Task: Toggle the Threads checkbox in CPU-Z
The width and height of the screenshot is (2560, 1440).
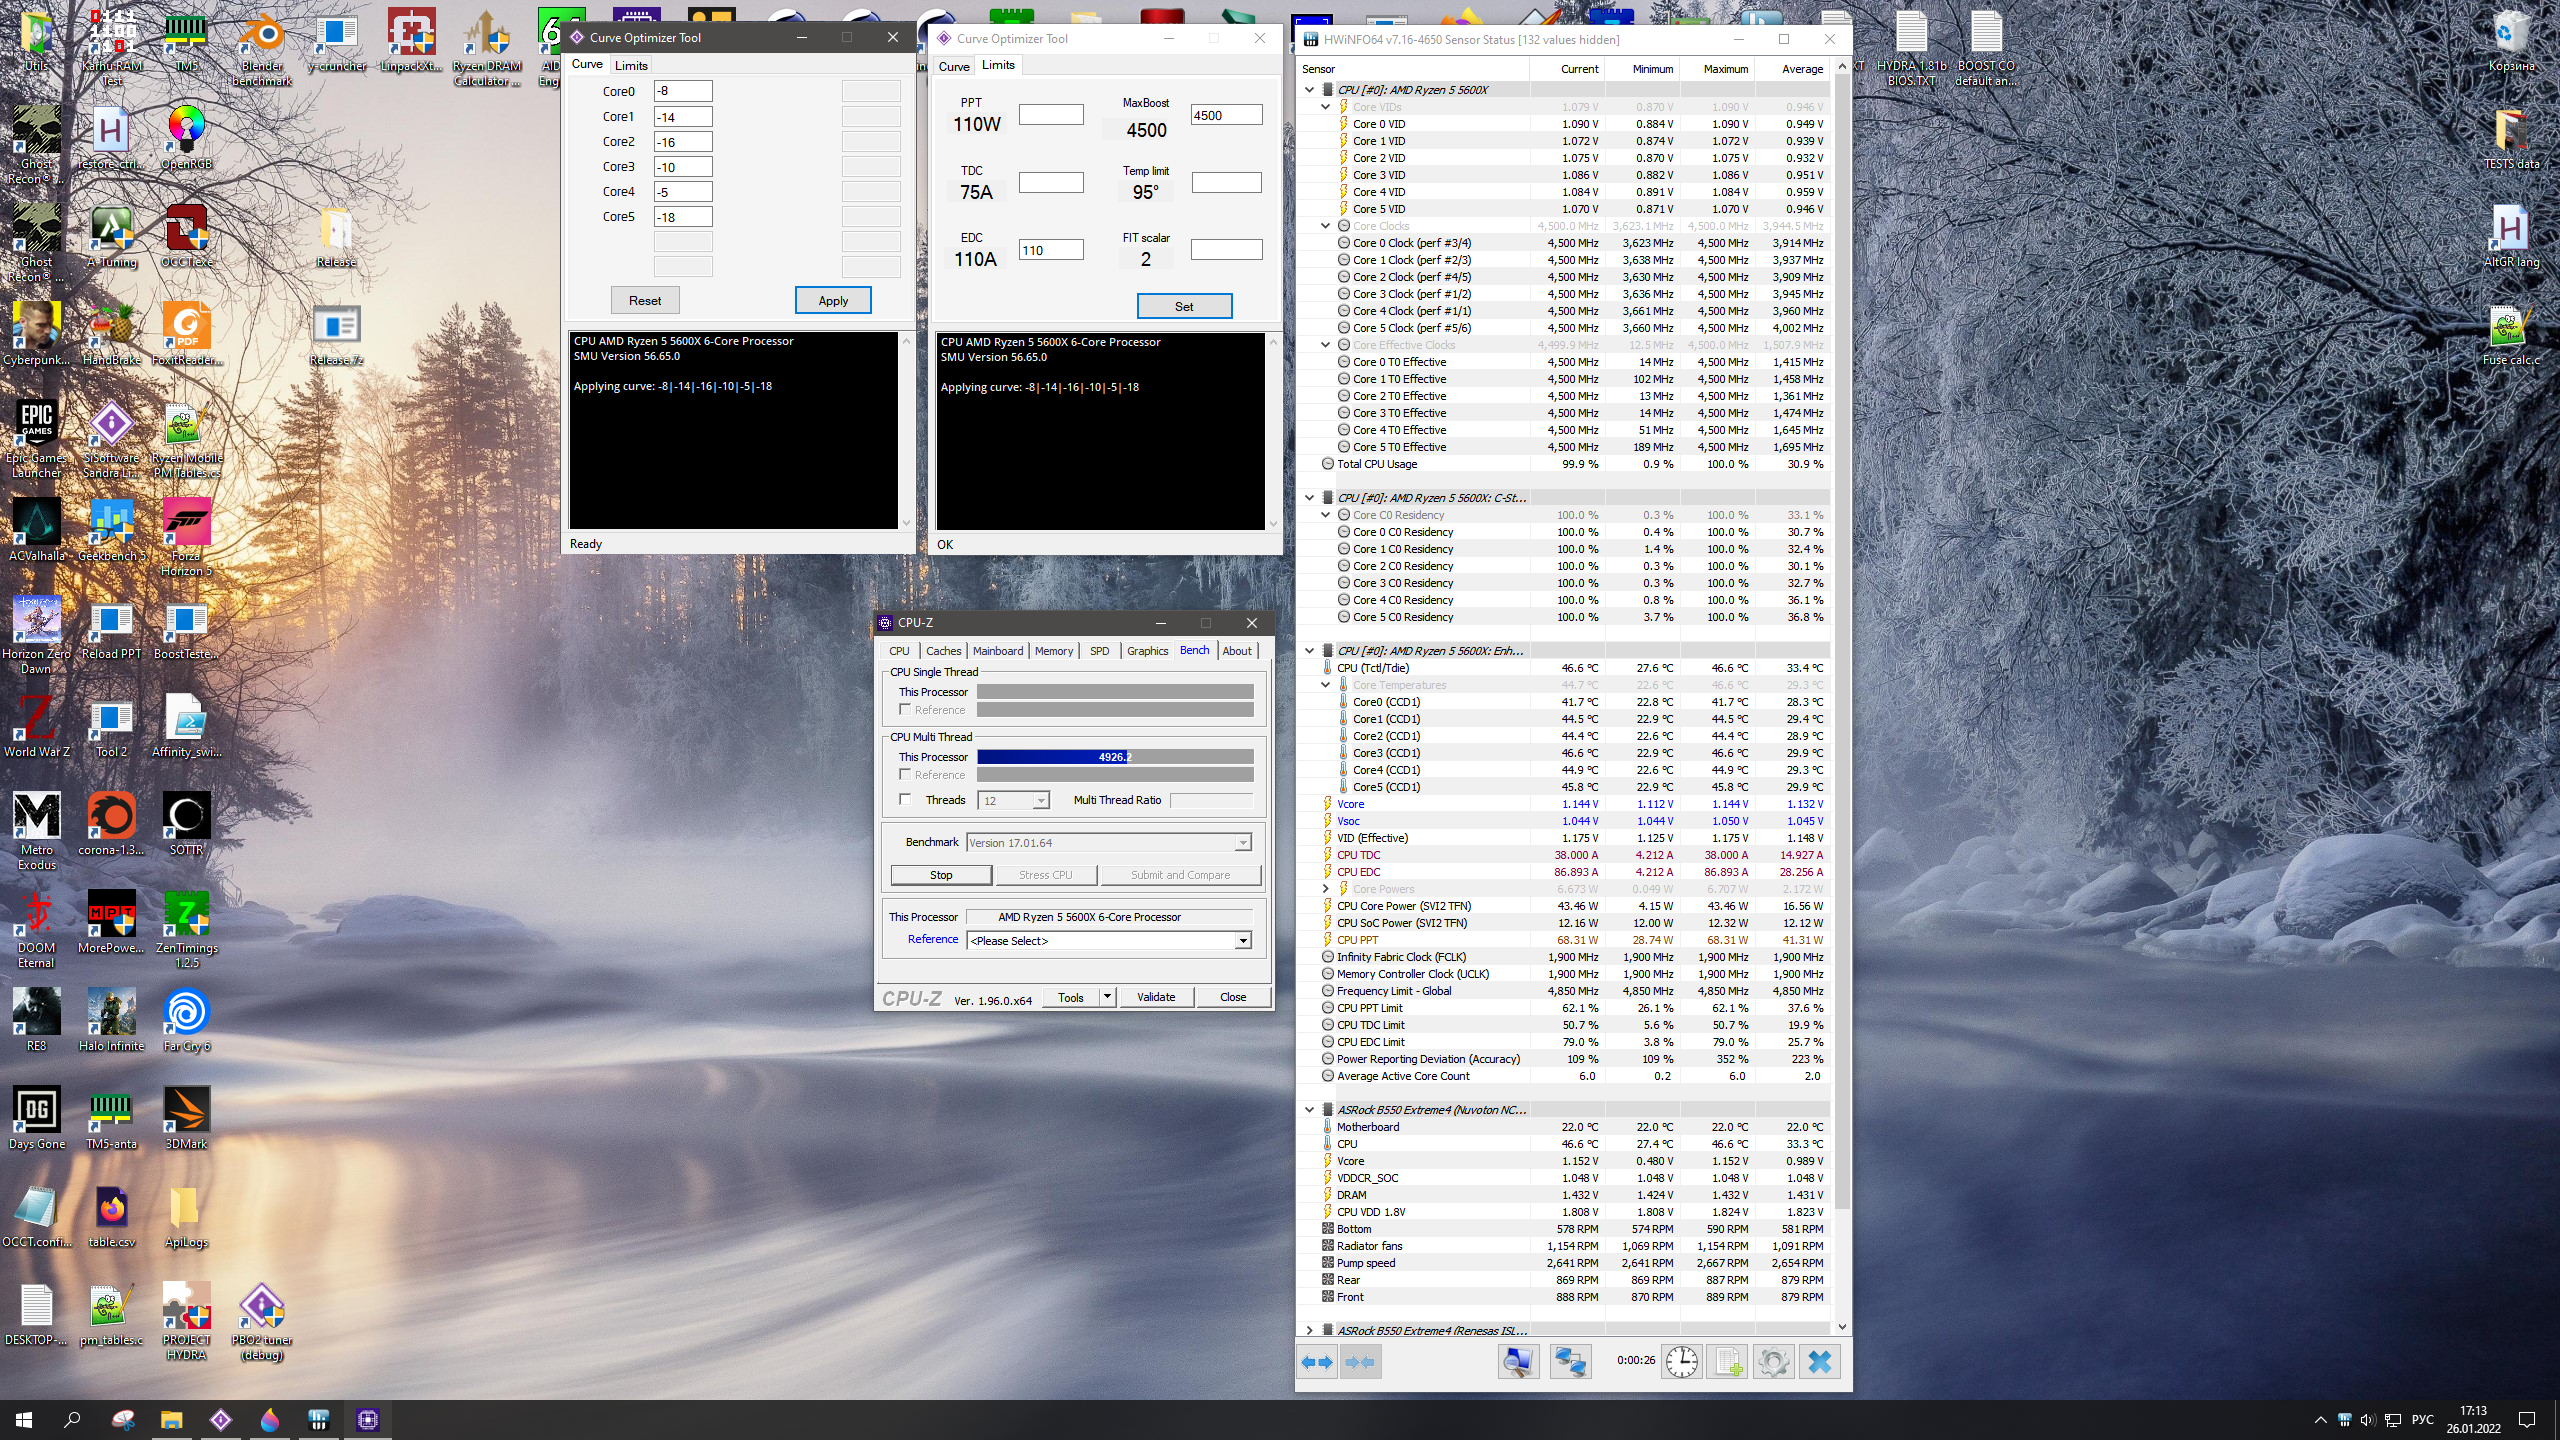Action: click(x=905, y=800)
